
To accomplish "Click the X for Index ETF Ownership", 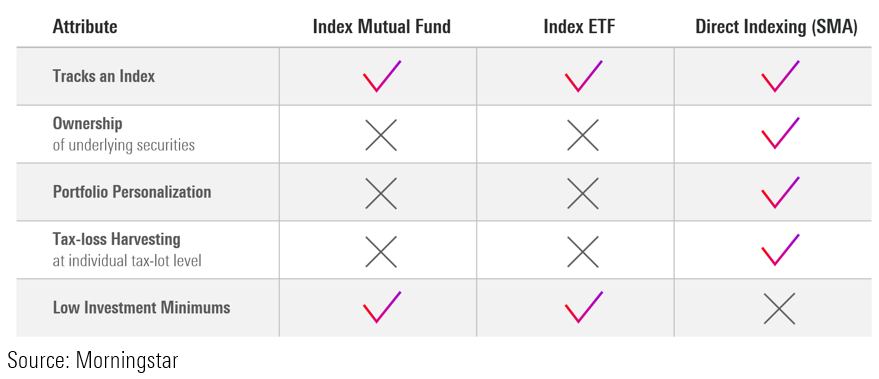I will point(583,135).
